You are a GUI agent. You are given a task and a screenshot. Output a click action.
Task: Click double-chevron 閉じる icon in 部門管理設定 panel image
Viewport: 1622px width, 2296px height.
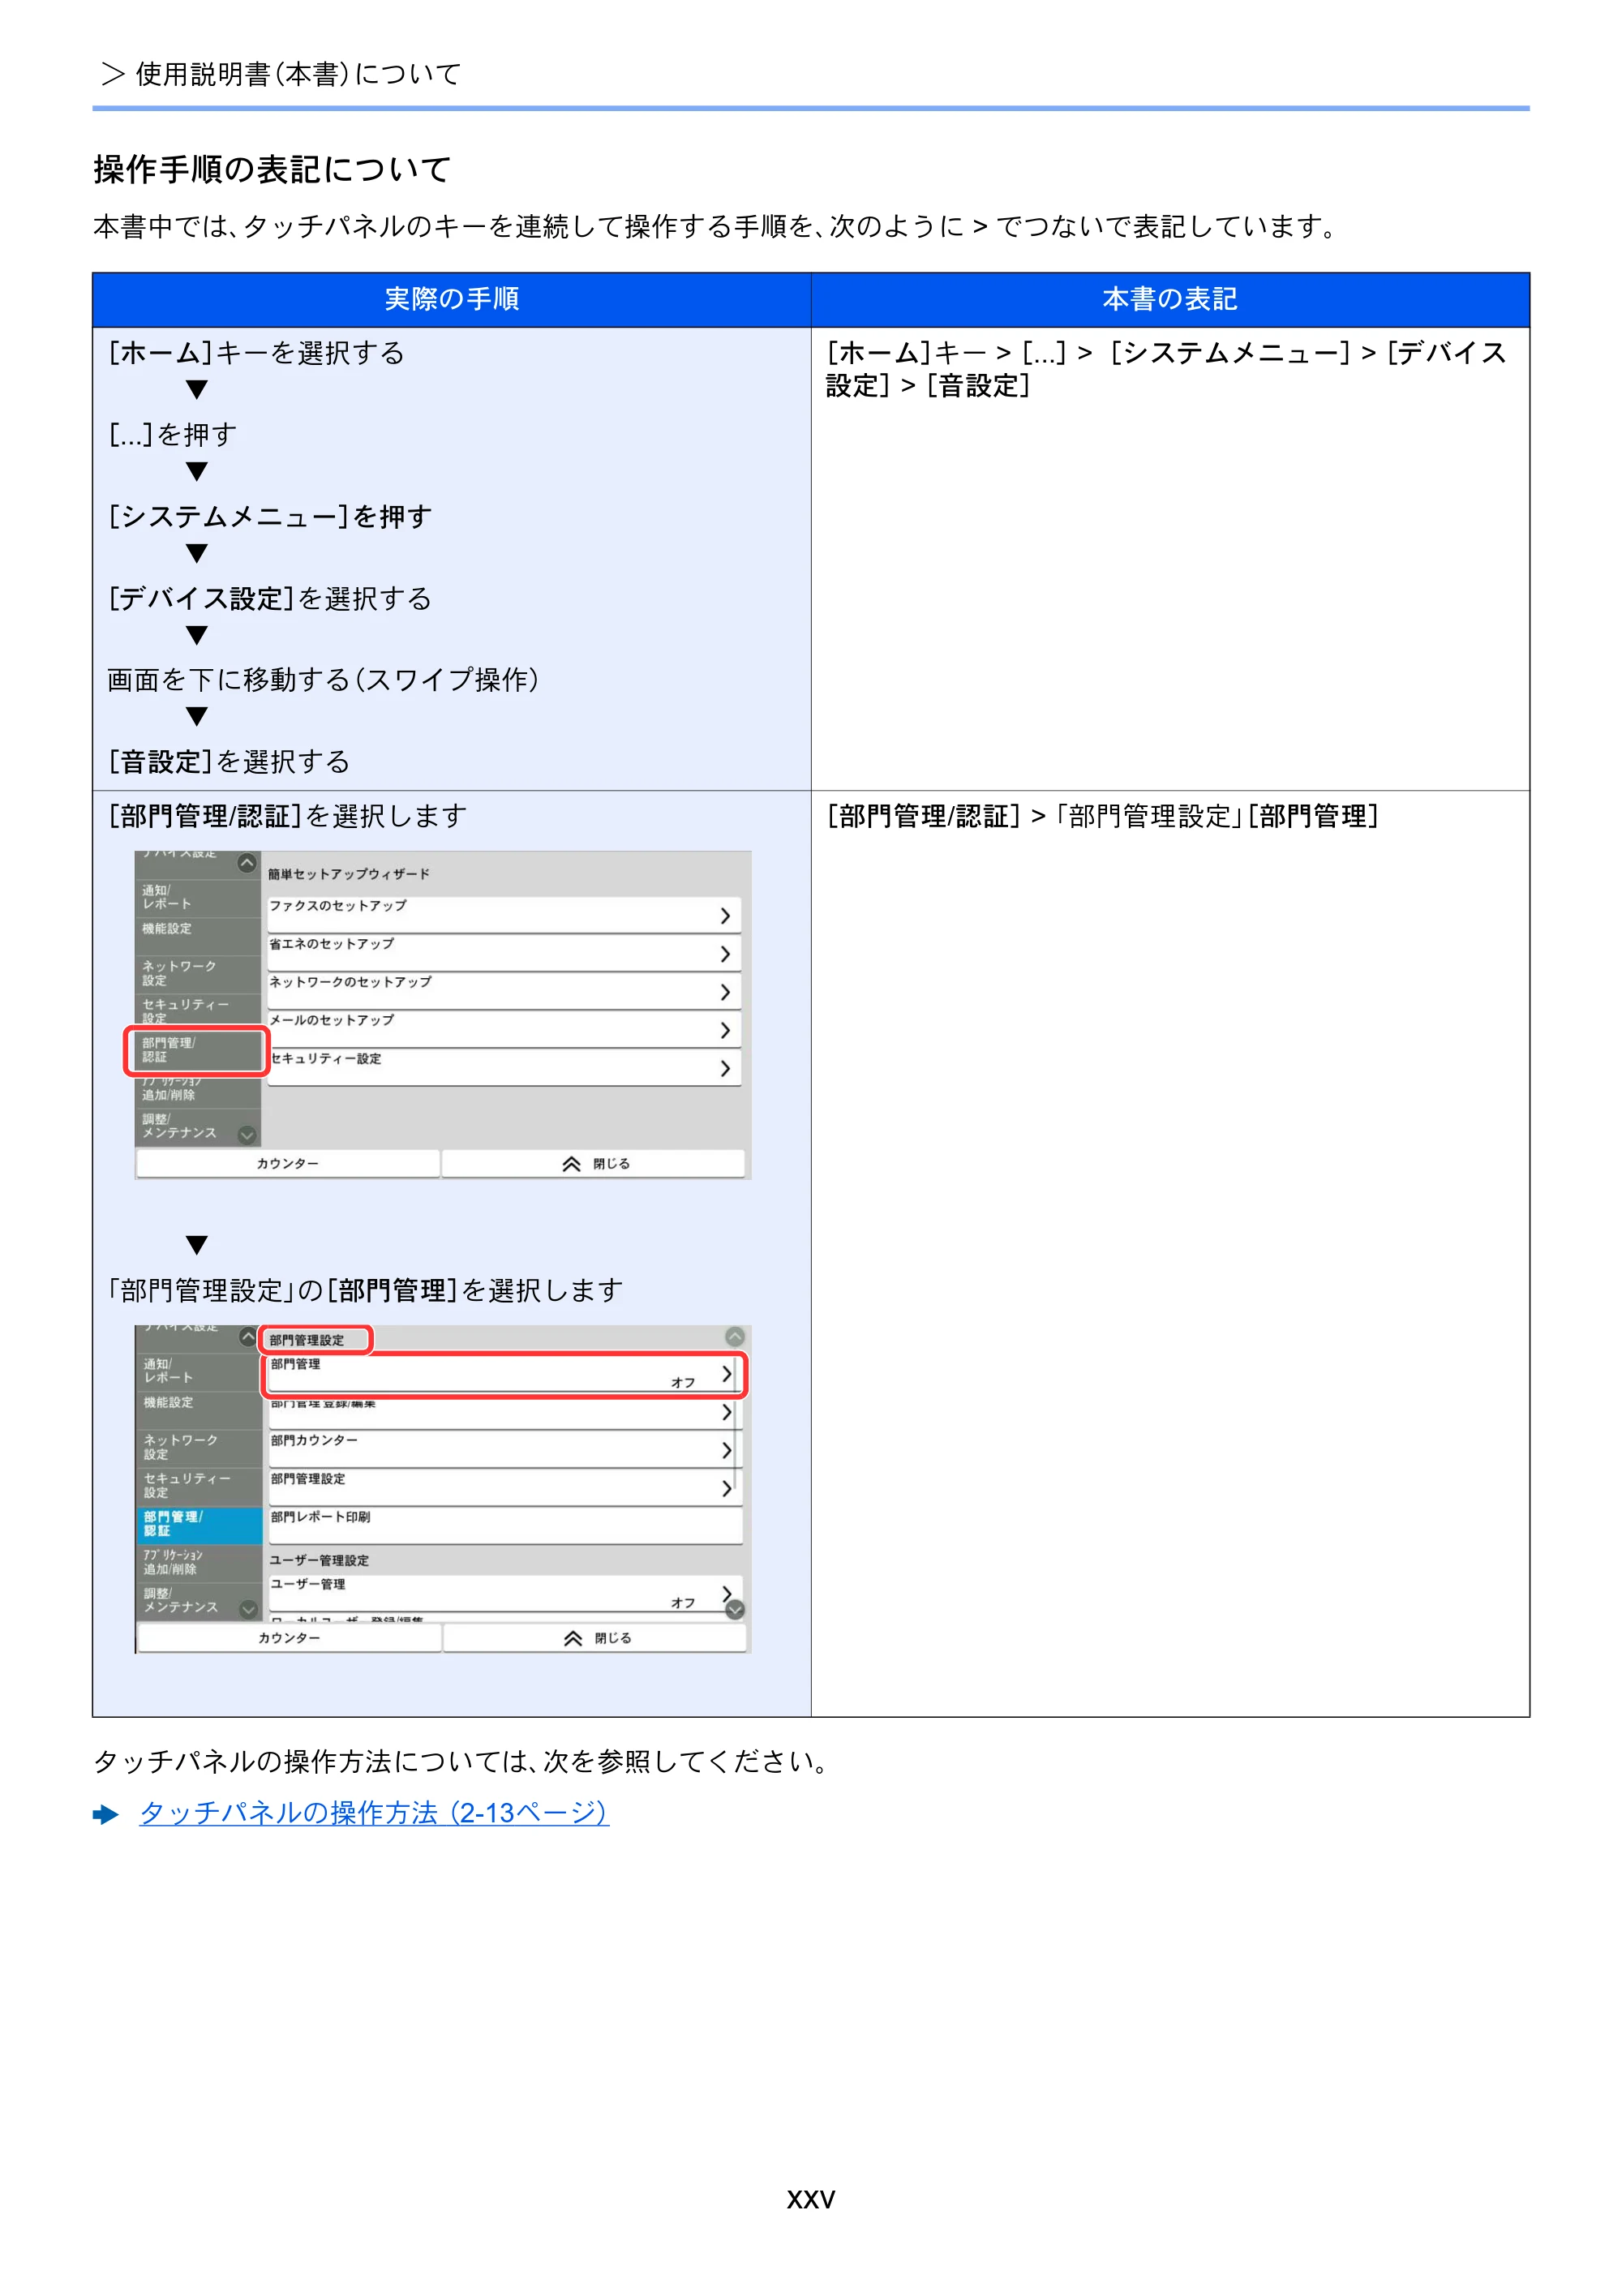point(573,1638)
